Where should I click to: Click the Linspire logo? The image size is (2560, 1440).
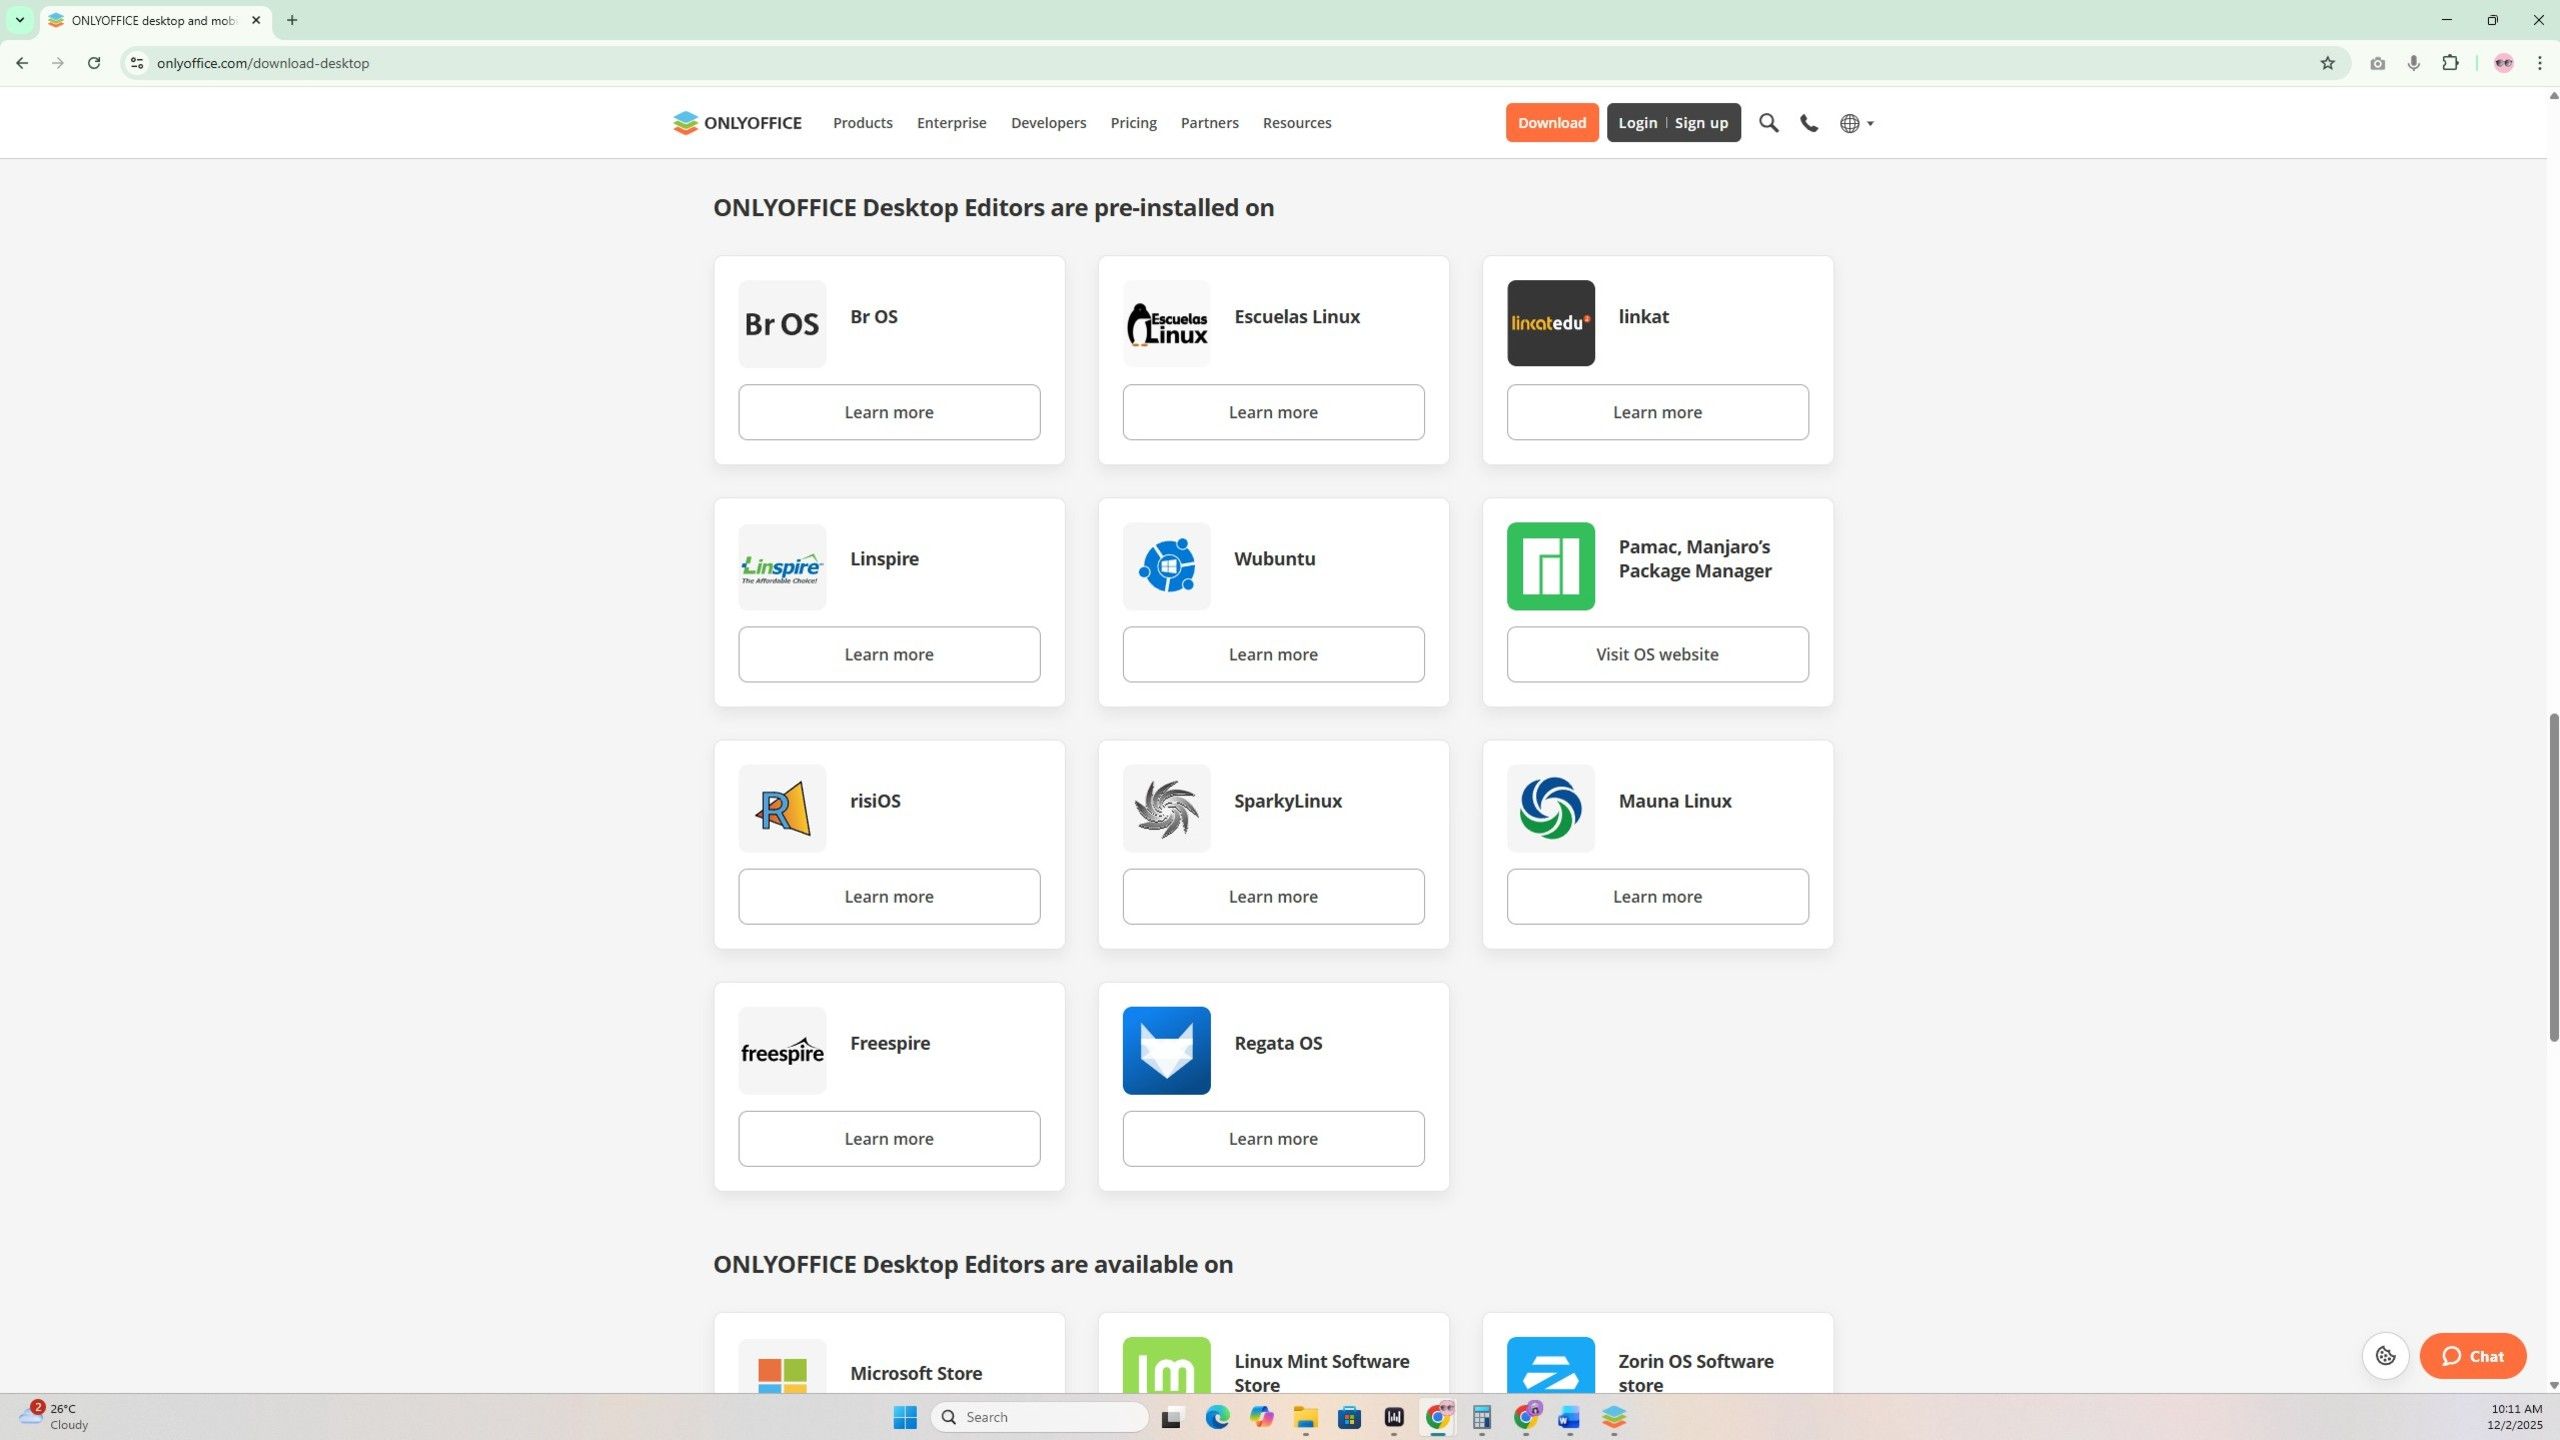click(782, 566)
